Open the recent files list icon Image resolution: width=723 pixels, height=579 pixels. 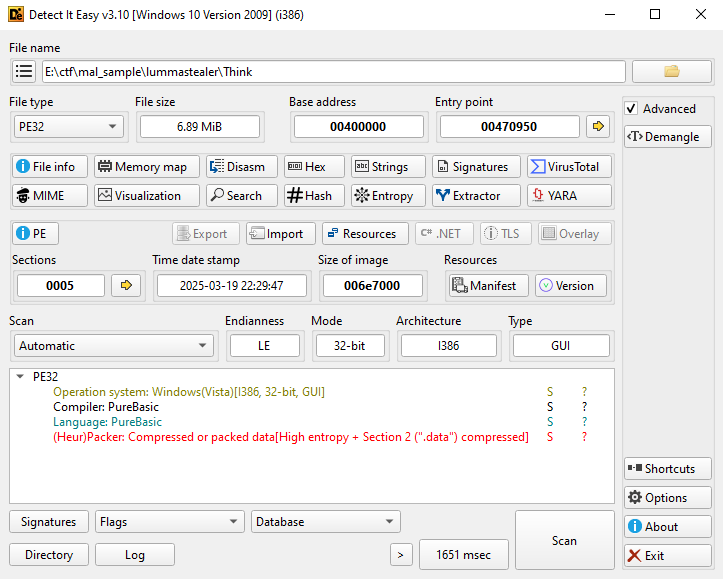pos(24,71)
